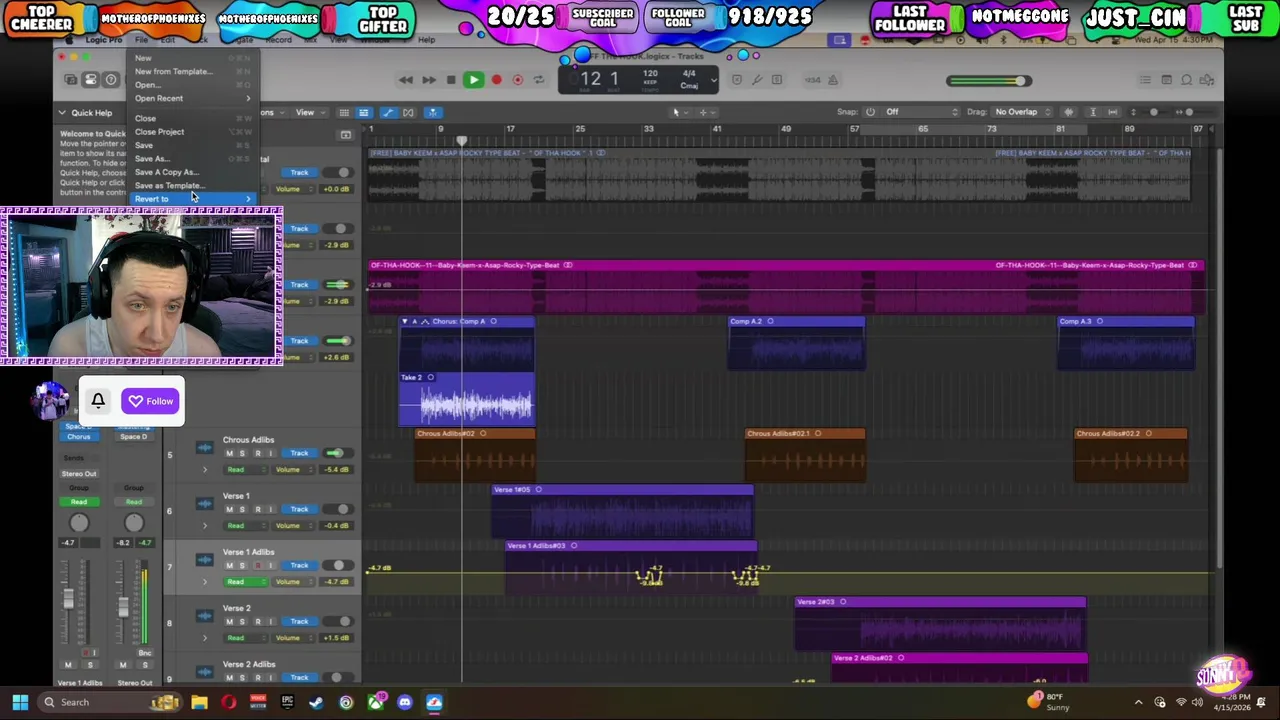Record-enable the Verse 1 Adlibs track
1280x720 pixels.
pyautogui.click(x=257, y=565)
